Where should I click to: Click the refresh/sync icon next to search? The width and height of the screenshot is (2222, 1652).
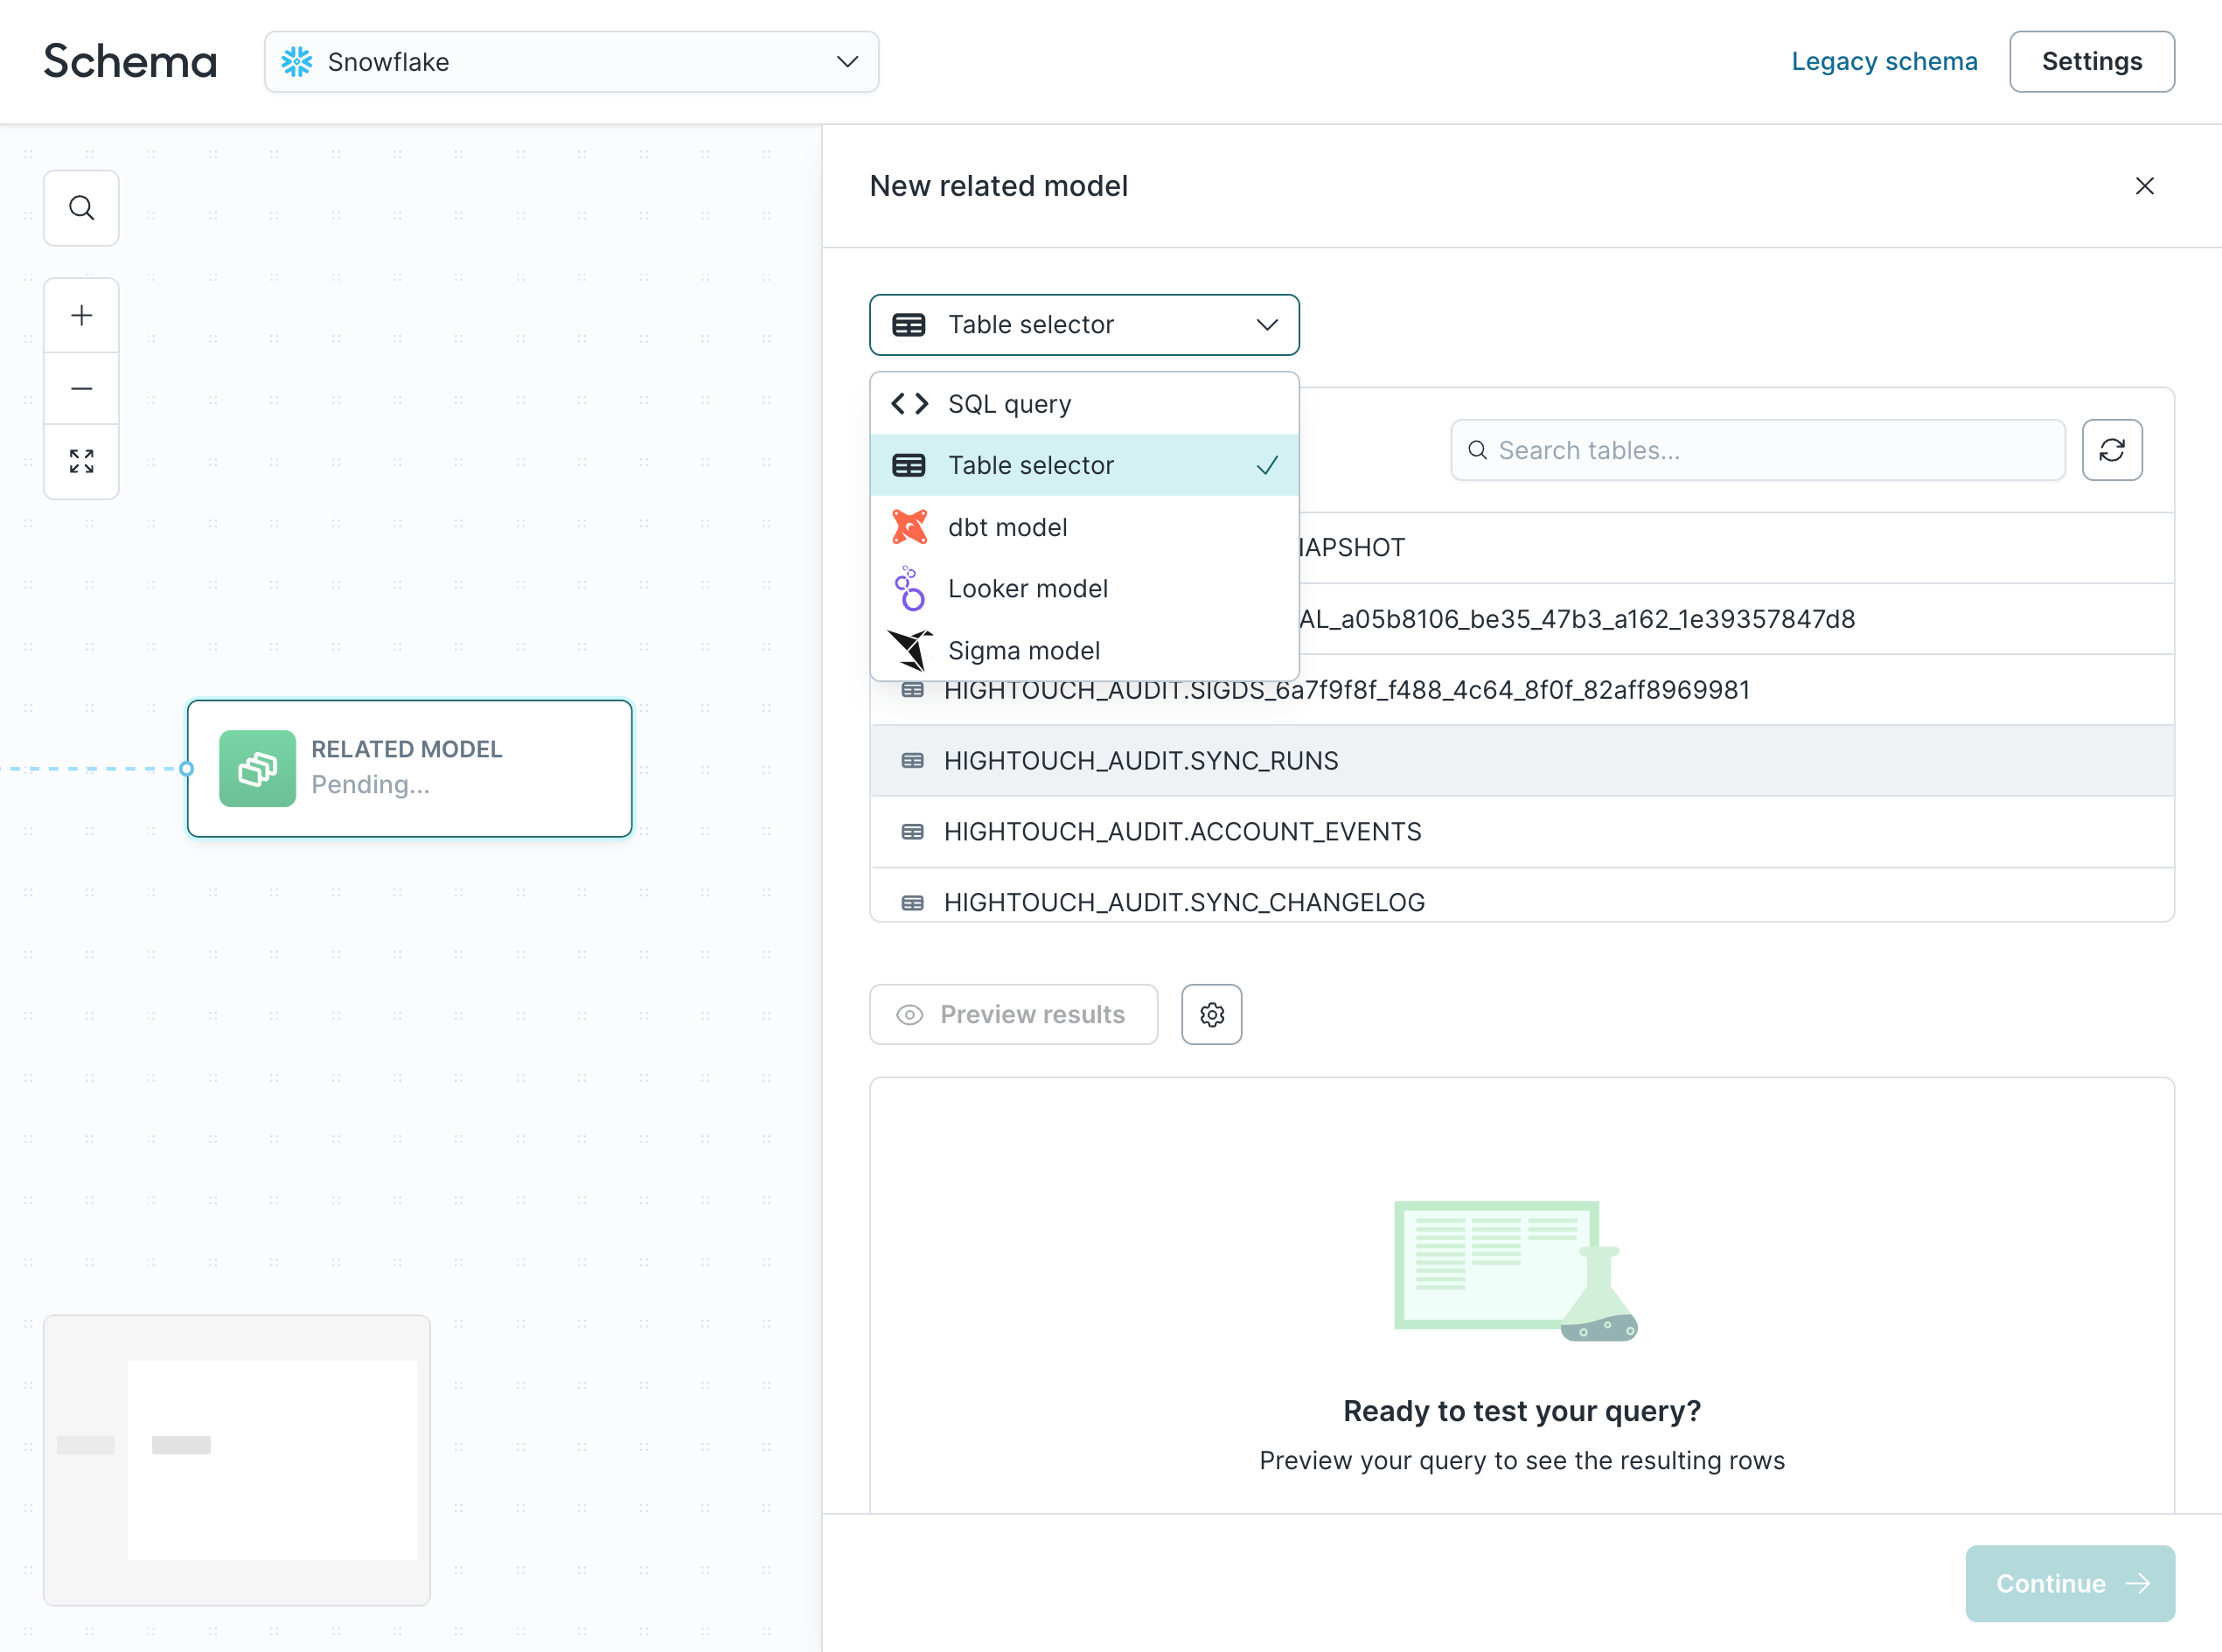click(x=2113, y=450)
